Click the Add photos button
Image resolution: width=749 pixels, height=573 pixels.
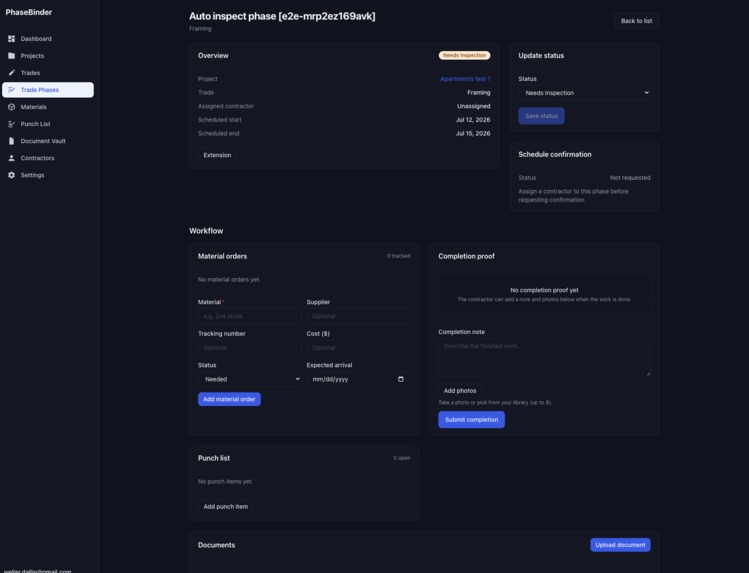(x=460, y=391)
